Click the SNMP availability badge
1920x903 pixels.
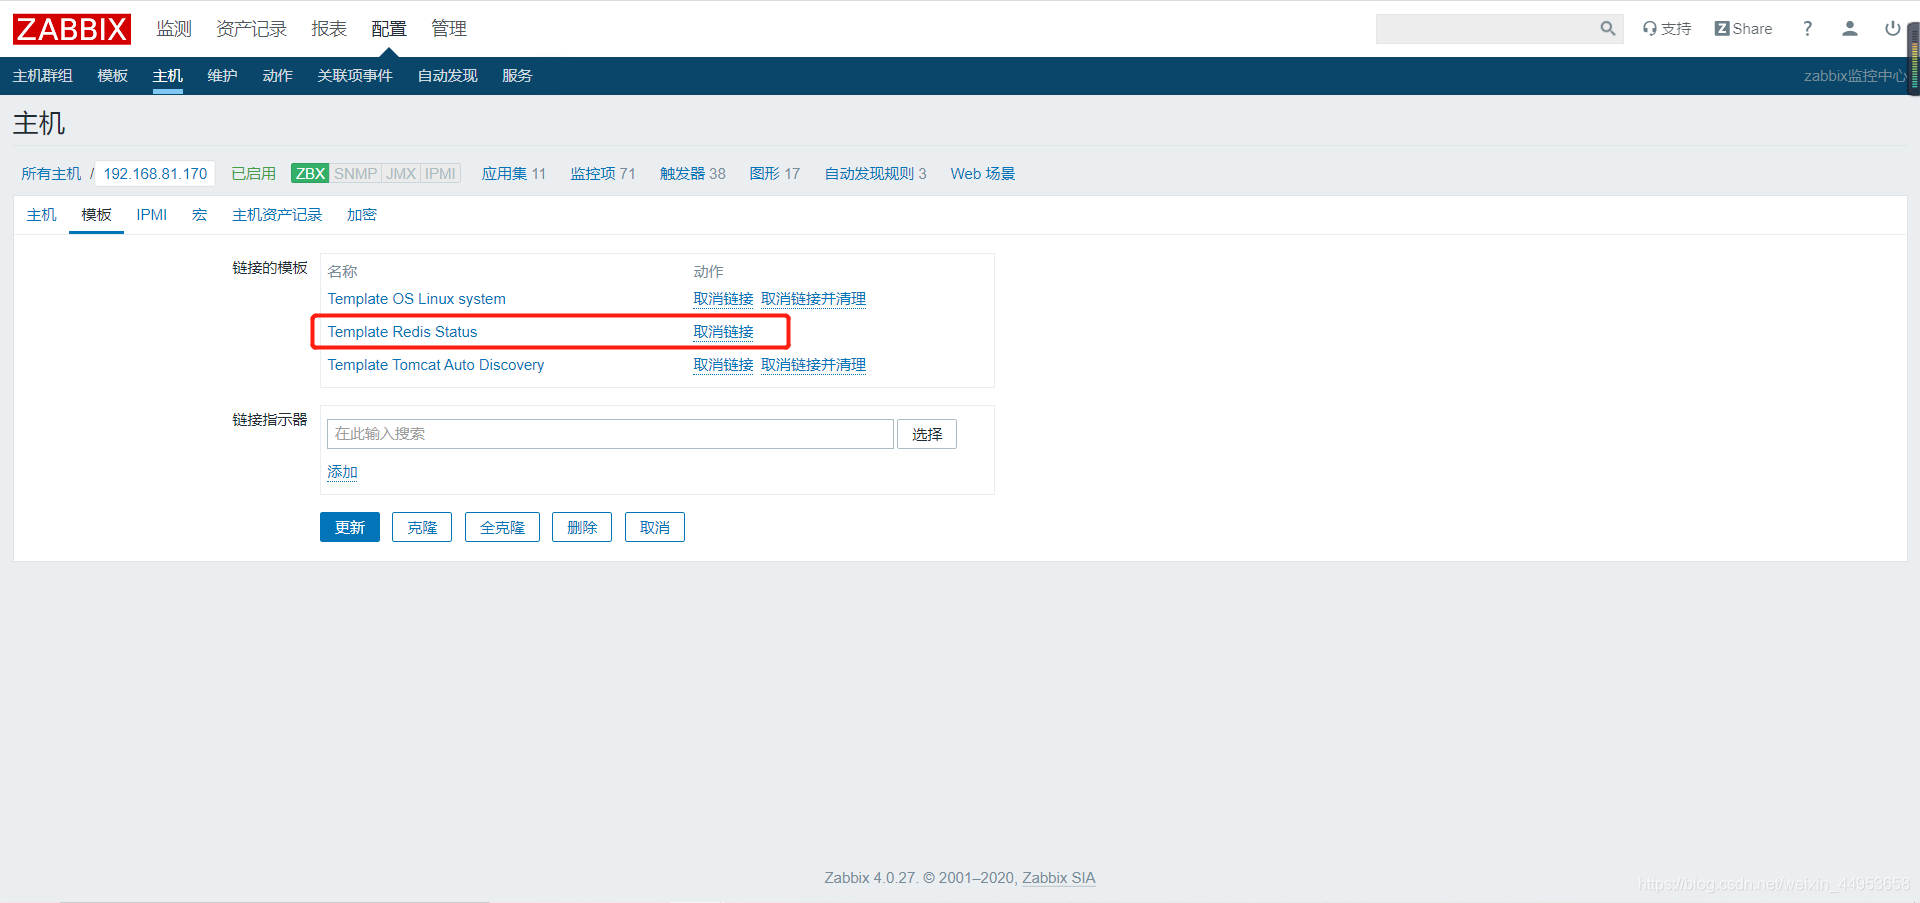[x=355, y=174]
